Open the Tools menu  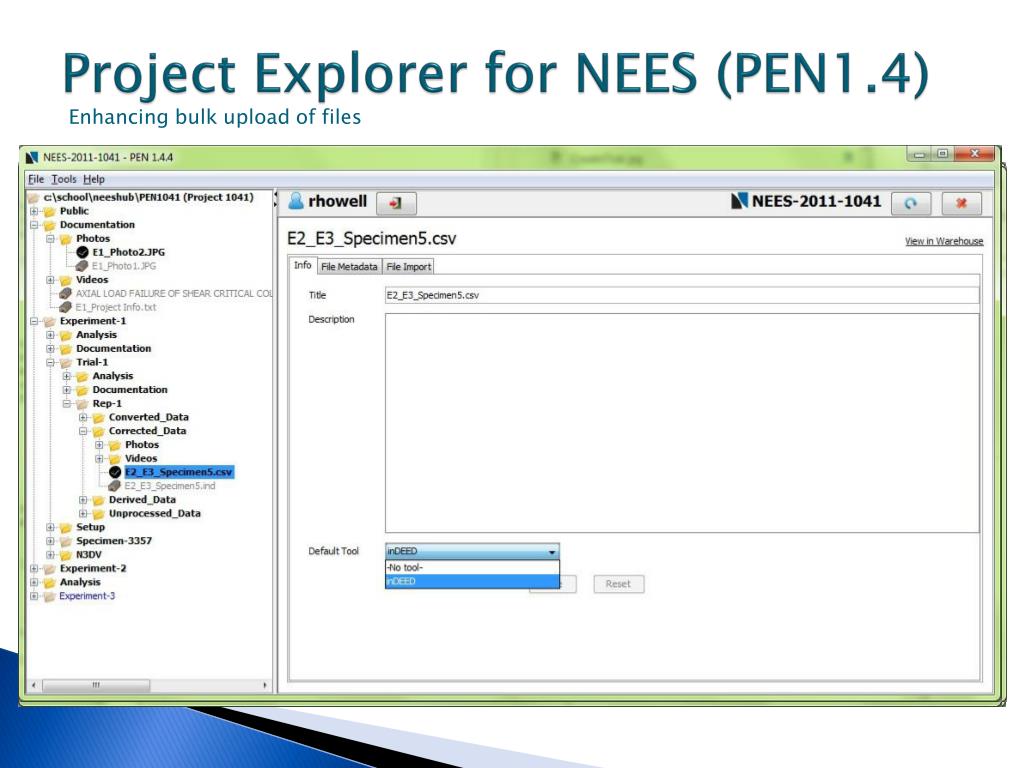[x=64, y=179]
